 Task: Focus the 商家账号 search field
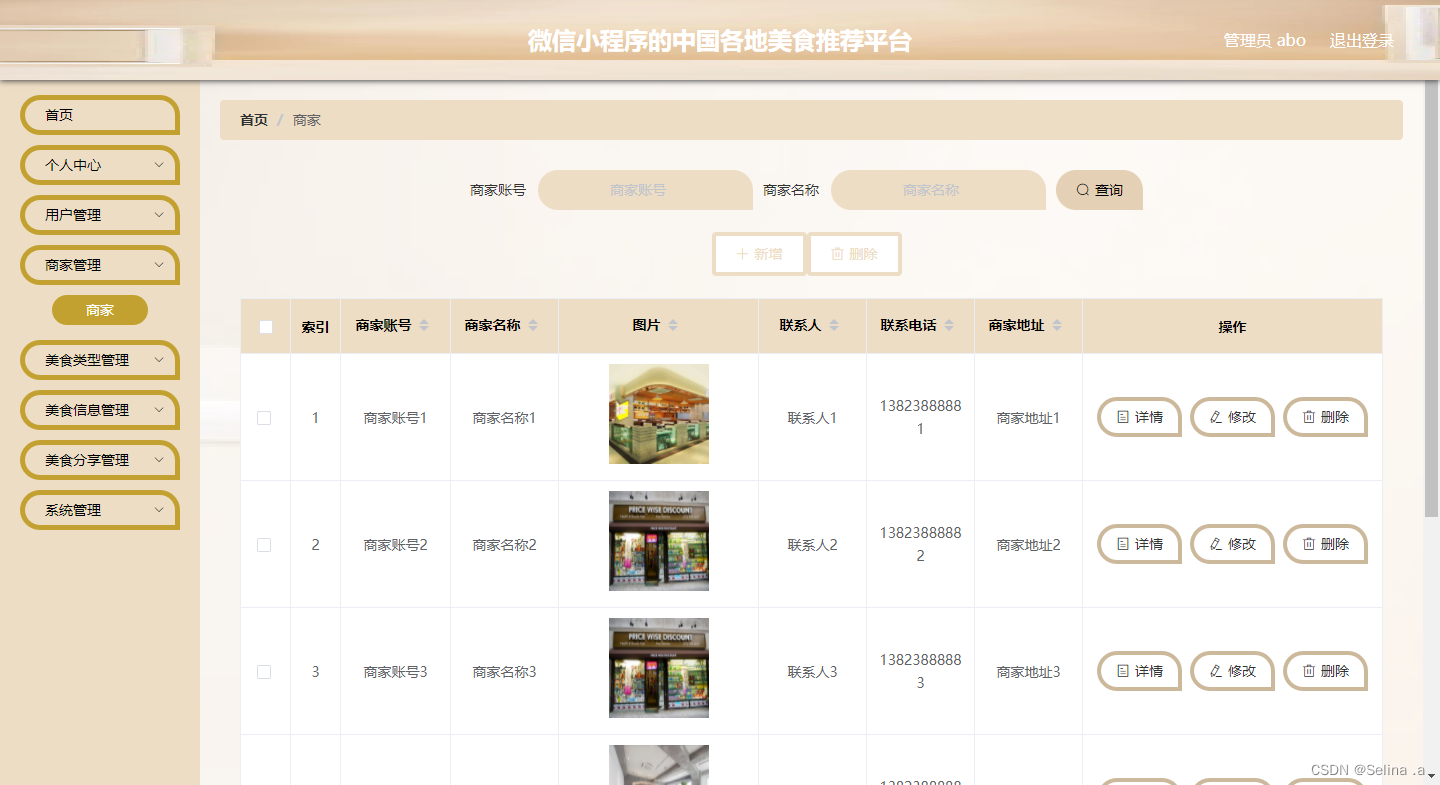pos(645,190)
